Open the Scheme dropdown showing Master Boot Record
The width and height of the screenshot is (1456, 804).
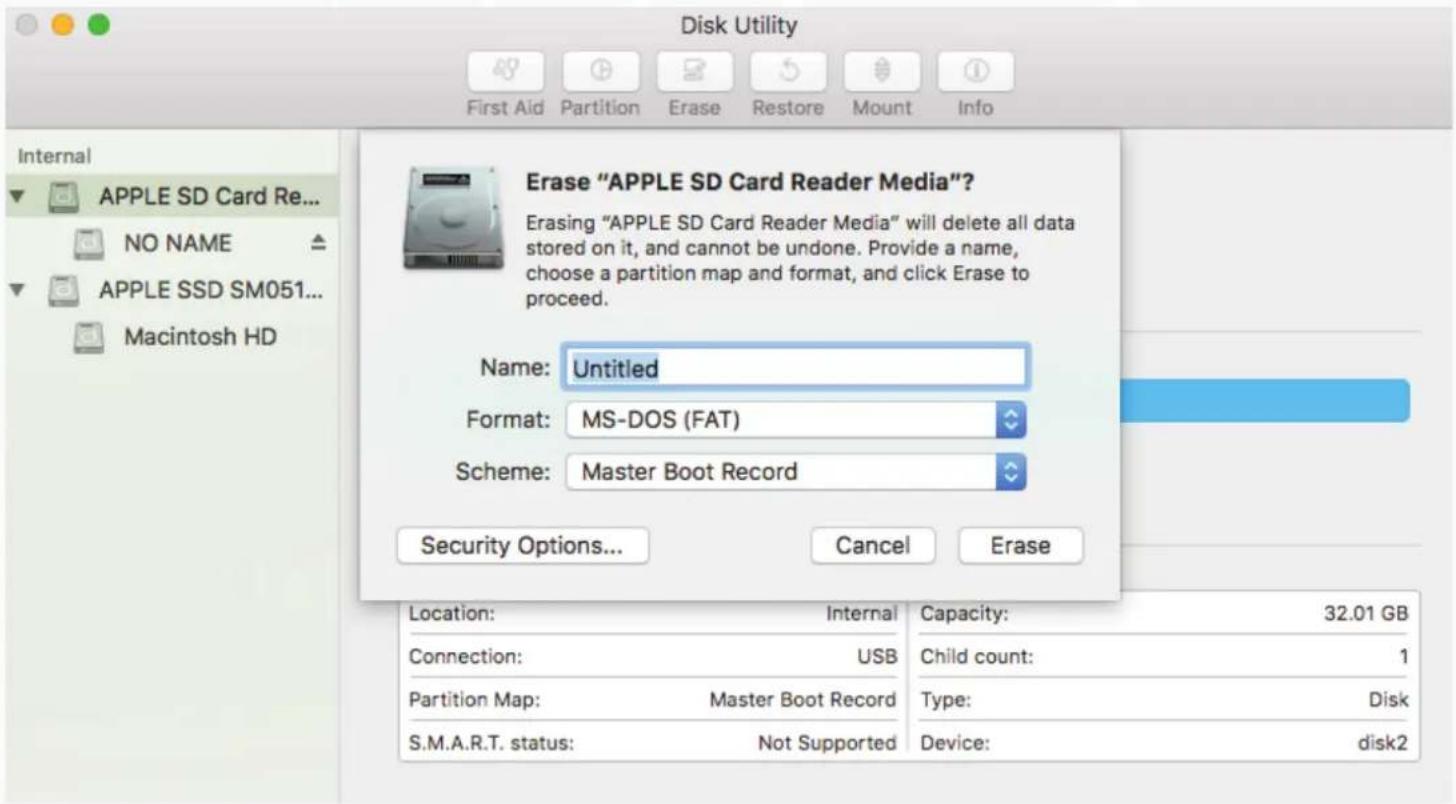pyautogui.click(x=797, y=472)
